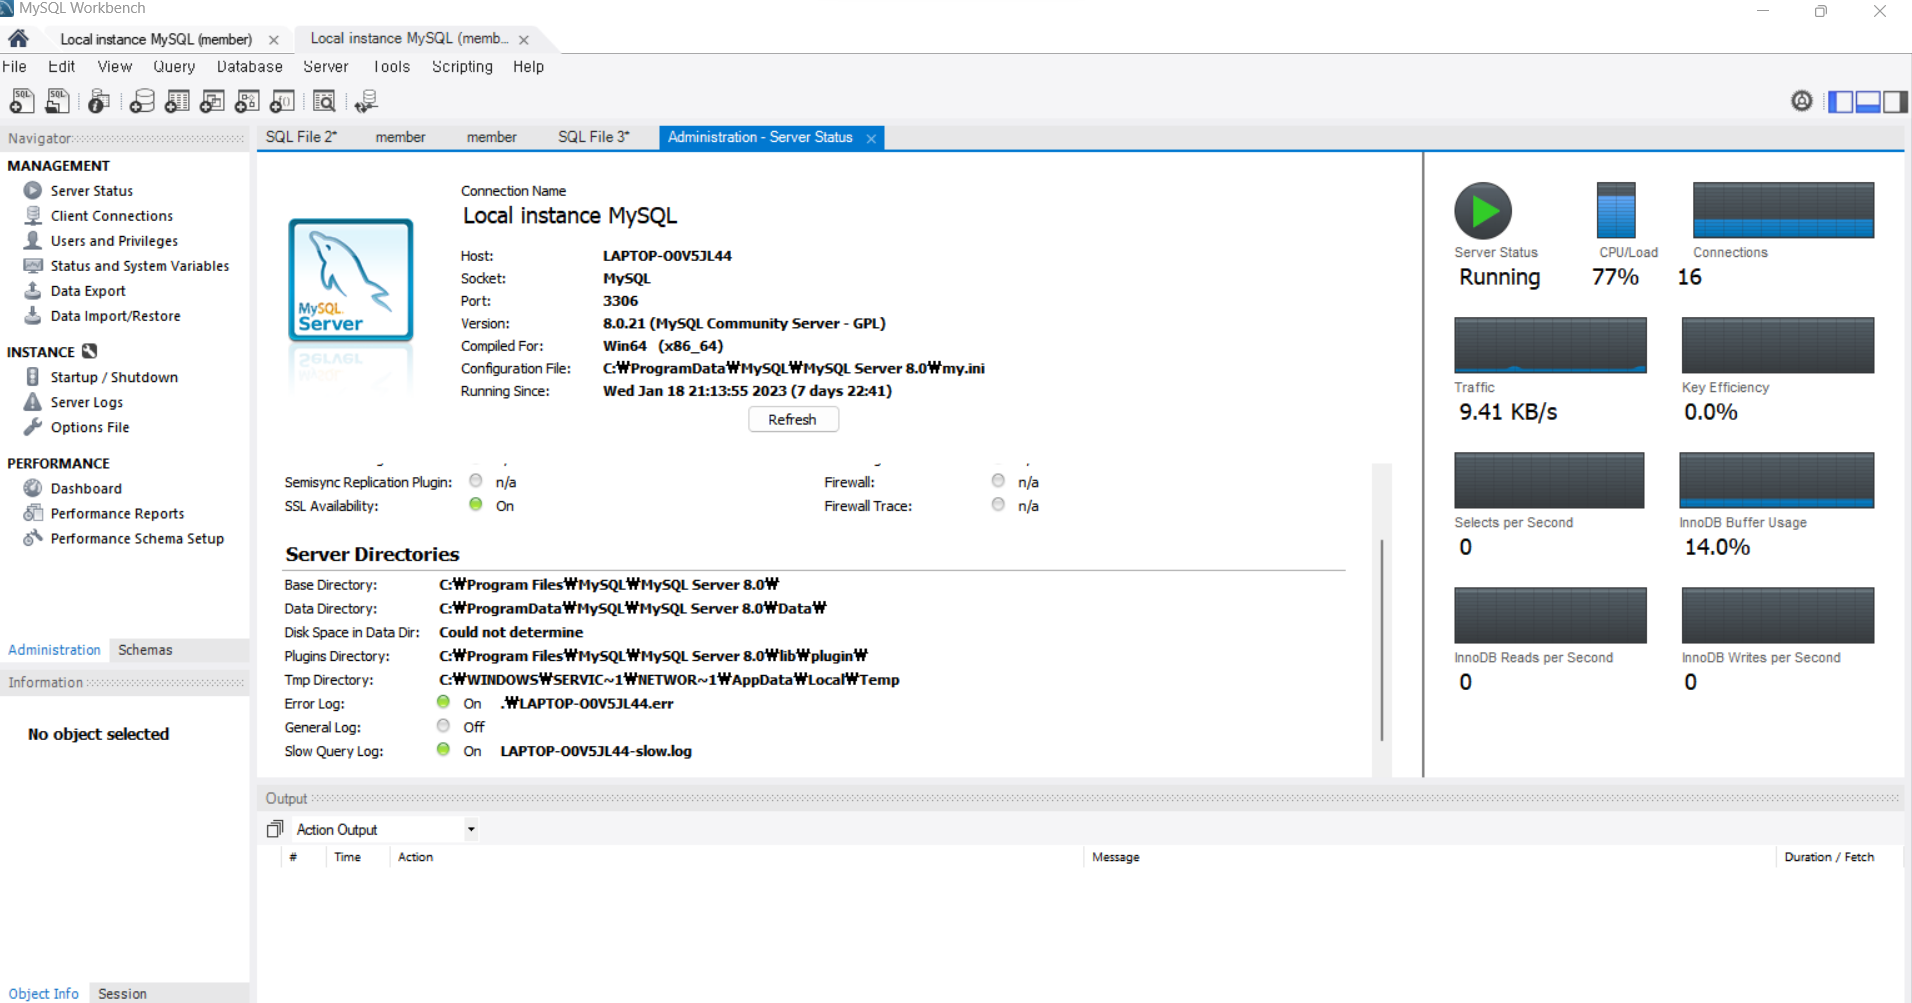Create a new SQL tab icon
Image resolution: width=1912 pixels, height=1003 pixels.
pos(22,101)
